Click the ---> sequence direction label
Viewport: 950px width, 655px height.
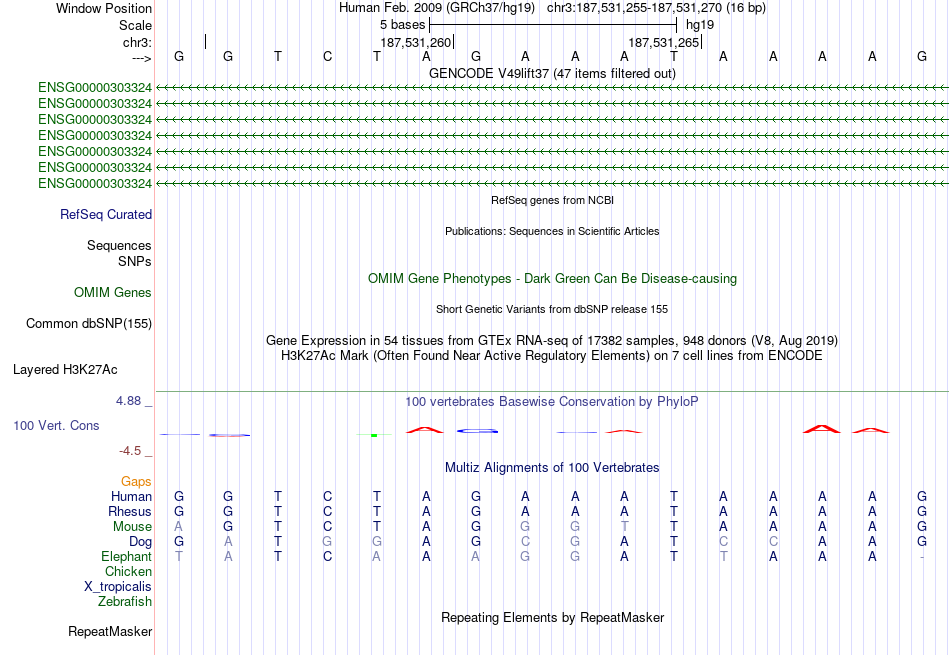(x=142, y=58)
